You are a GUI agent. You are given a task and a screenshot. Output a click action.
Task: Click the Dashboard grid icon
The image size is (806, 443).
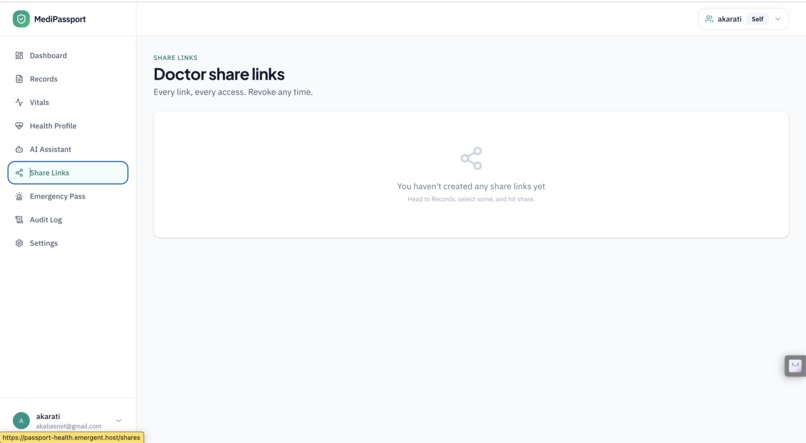coord(19,56)
